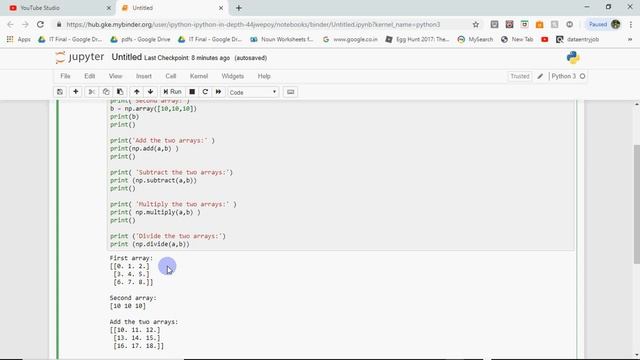Open the red YouTube bookmark icon
Image resolution: width=640 pixels, height=360 pixels.
pyautogui.click(x=544, y=40)
